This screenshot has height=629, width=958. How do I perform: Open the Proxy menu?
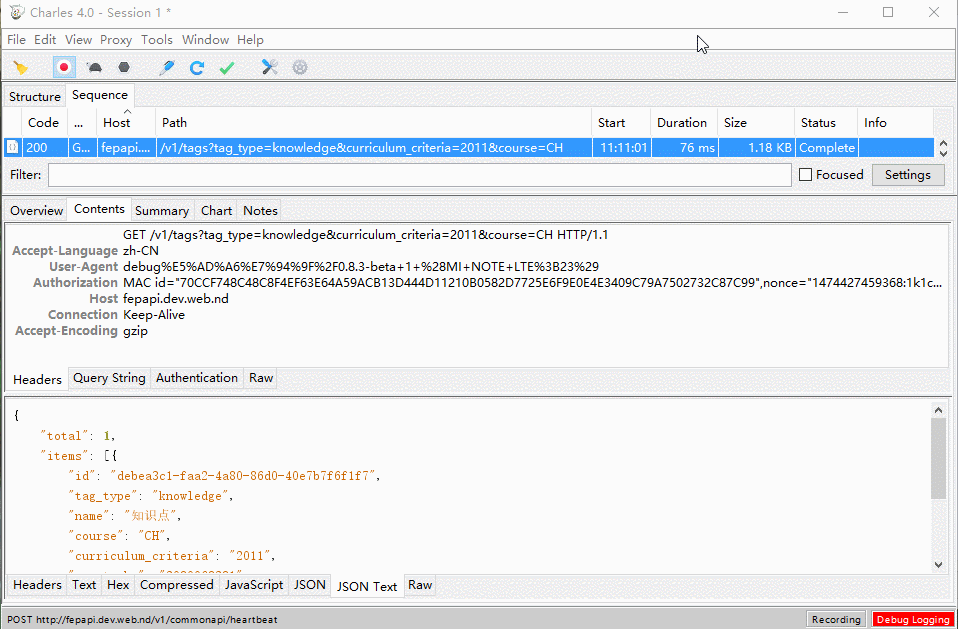(115, 40)
